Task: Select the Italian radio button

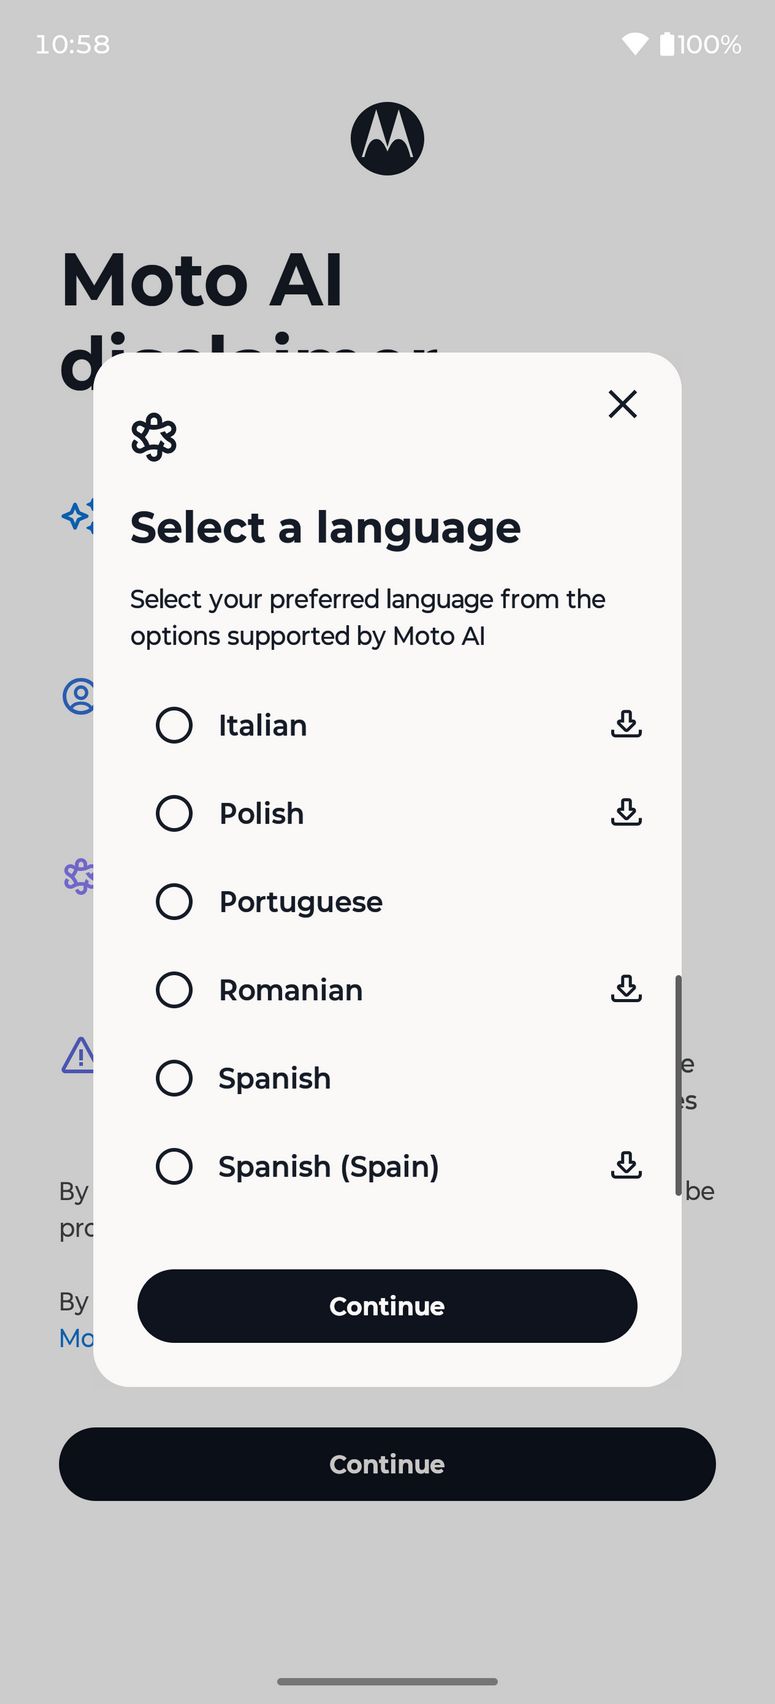Action: 174,725
